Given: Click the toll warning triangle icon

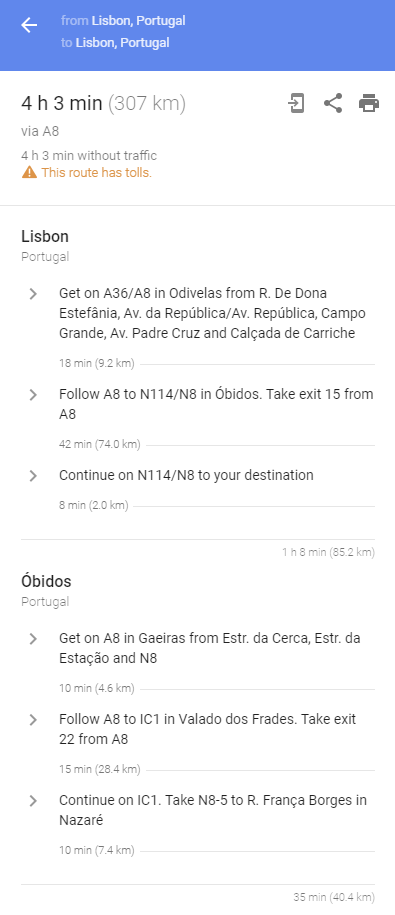Looking at the screenshot, I should [29, 173].
